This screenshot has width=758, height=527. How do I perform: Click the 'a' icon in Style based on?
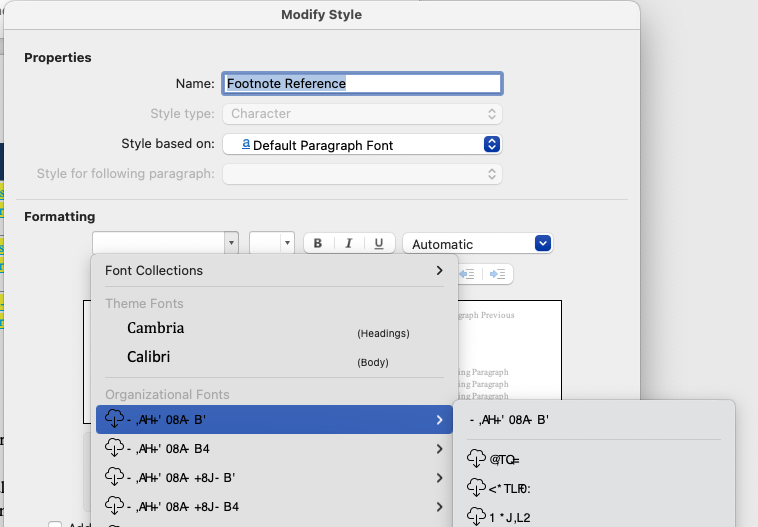(x=246, y=144)
